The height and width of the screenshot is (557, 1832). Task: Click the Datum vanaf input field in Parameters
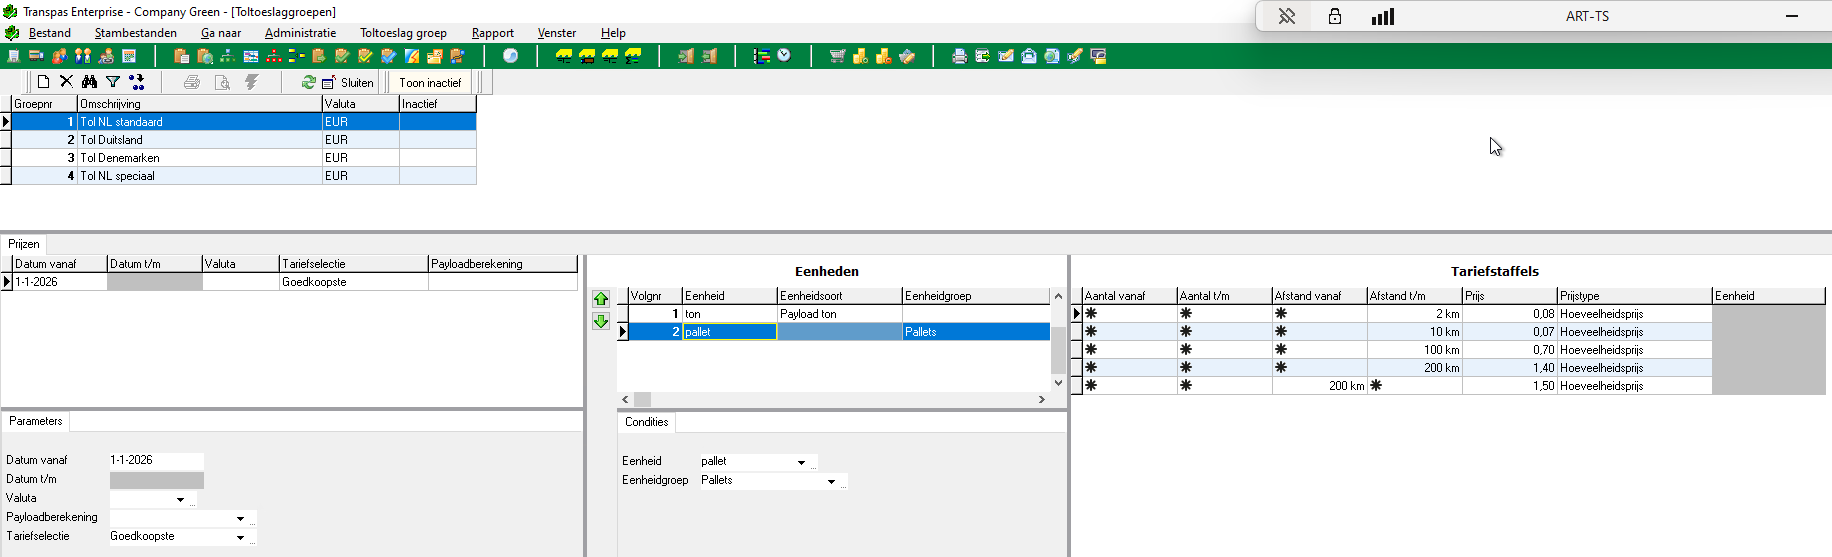[x=156, y=460]
